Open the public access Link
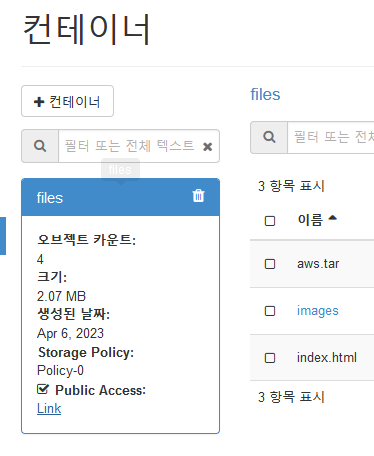374x456 pixels. pyautogui.click(x=49, y=408)
